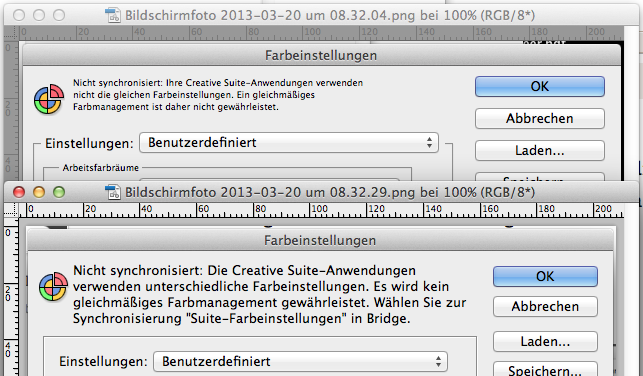Click Abbrechen in the lower Farbeinstellungen dialog
The width and height of the screenshot is (643, 376).
pyautogui.click(x=545, y=306)
